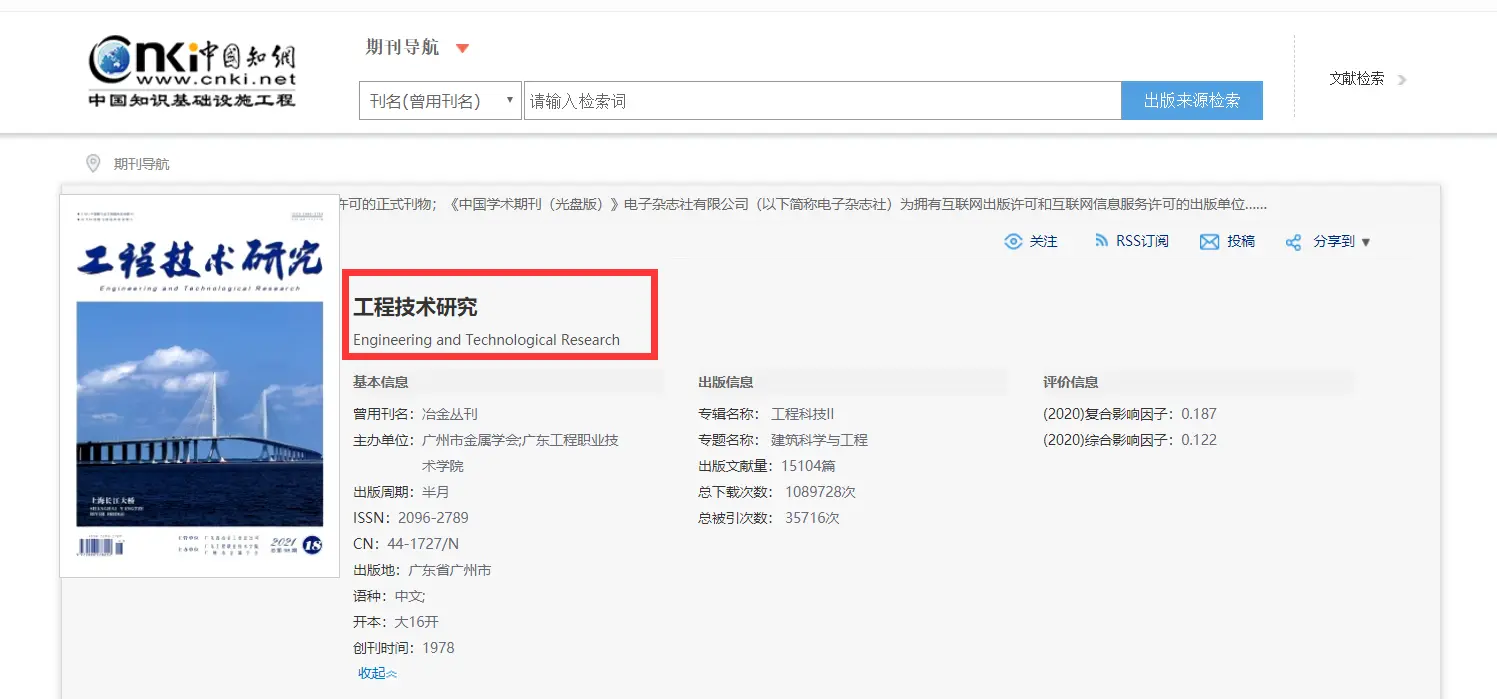The height and width of the screenshot is (699, 1497).
Task: Expand the 分享到 dropdown arrow
Action: 1366,242
